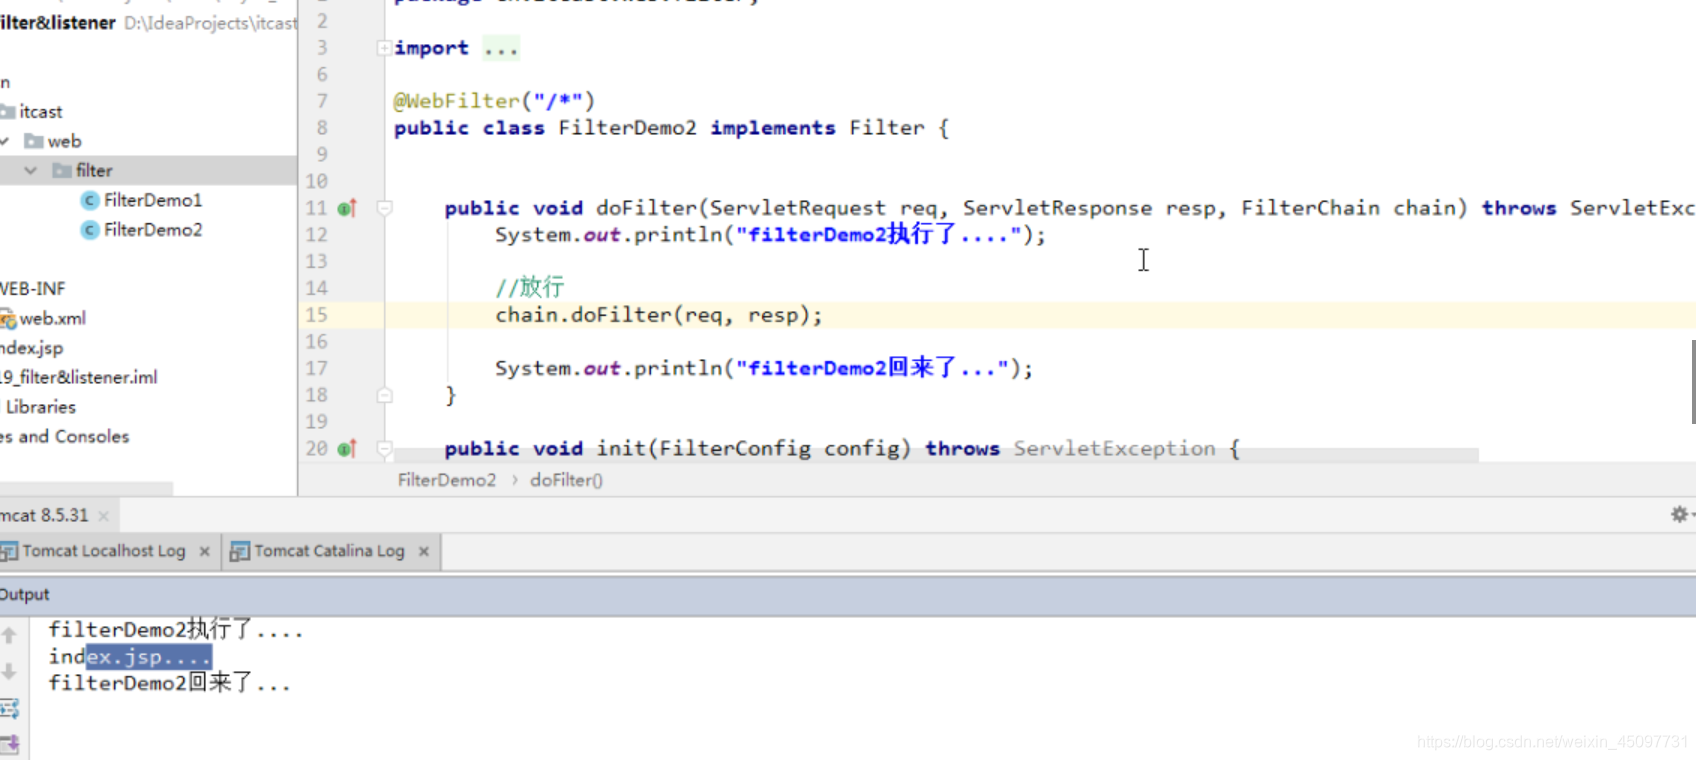Click scroll-to-end icon in output panel
The height and width of the screenshot is (760, 1696).
[x=10, y=743]
